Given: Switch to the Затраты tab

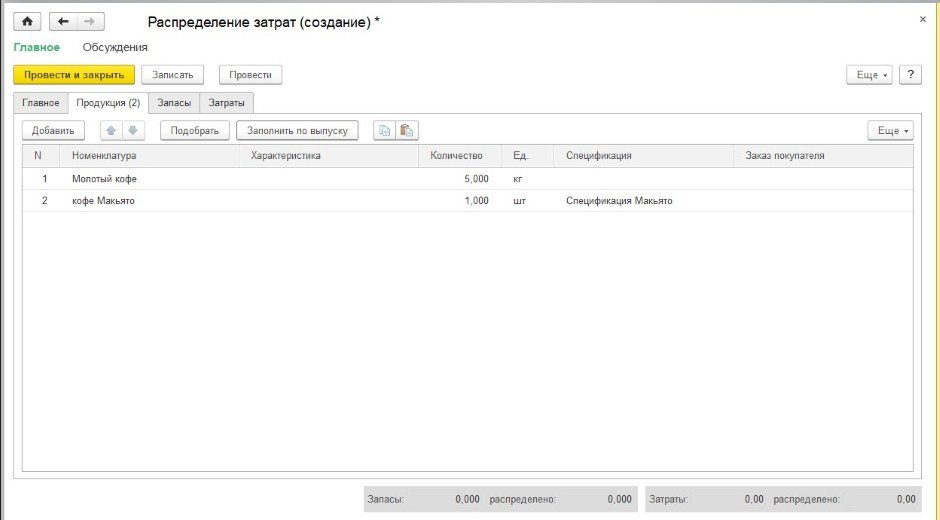Looking at the screenshot, I should 226,103.
